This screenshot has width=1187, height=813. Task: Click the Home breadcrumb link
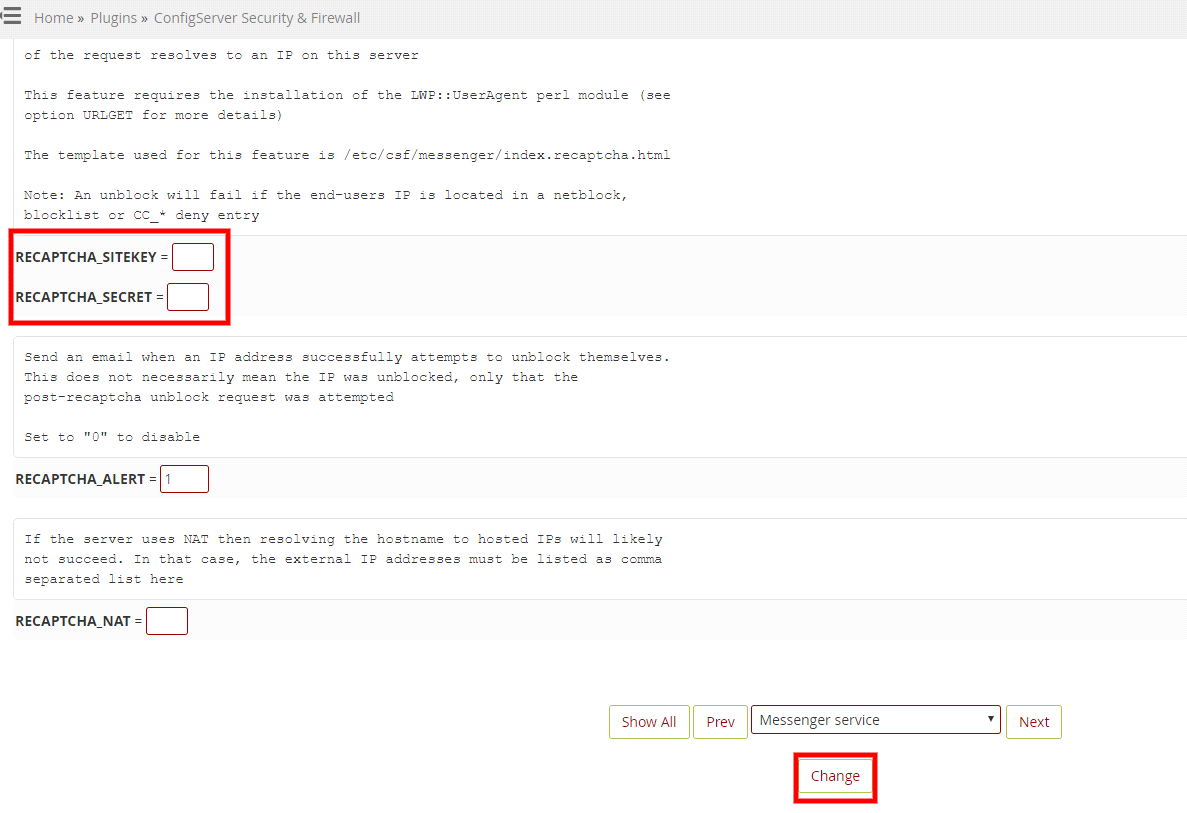click(x=53, y=17)
